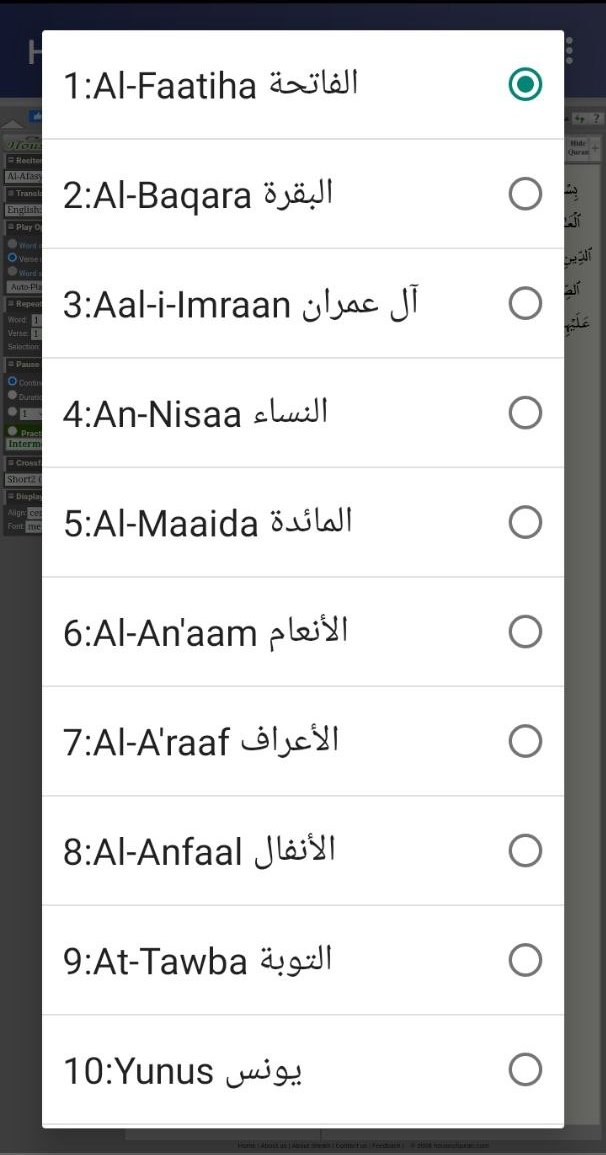Select the Aal-i-Imraan radio button

click(x=525, y=303)
